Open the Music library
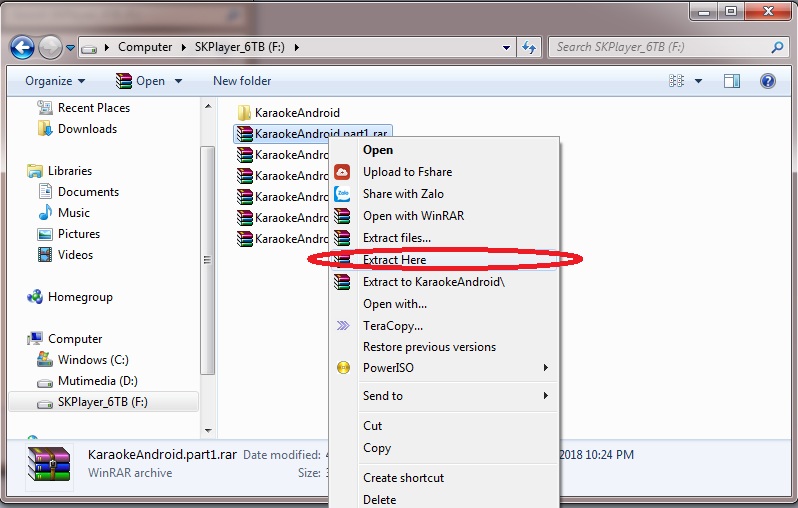This screenshot has width=798, height=508. [x=64, y=213]
